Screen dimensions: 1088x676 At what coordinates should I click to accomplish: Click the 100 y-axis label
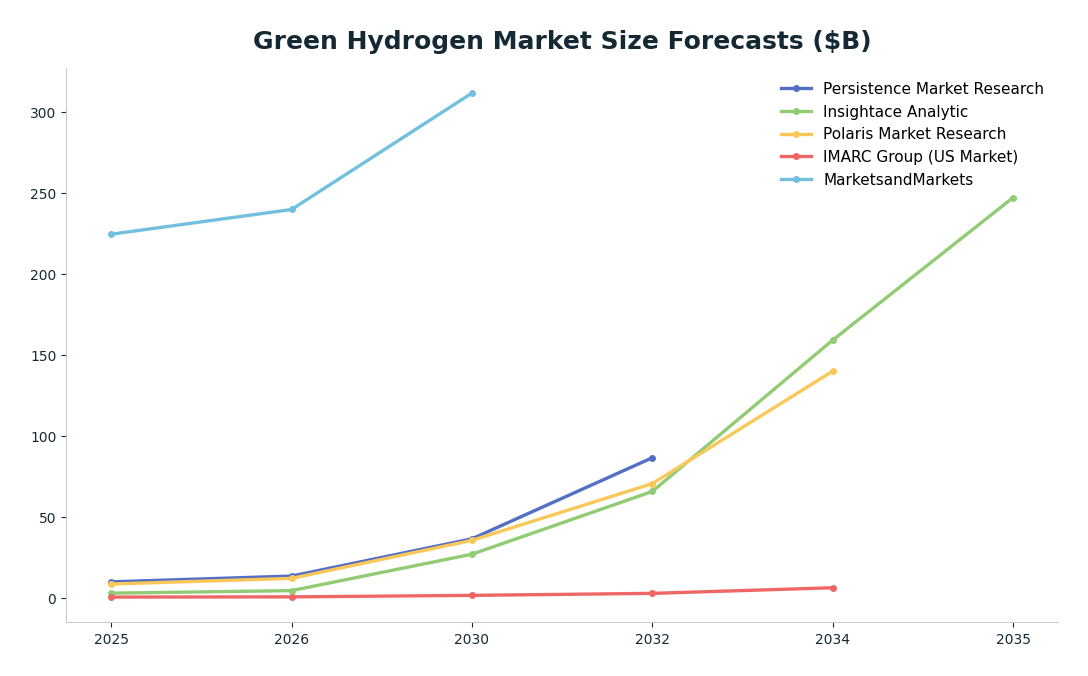pyautogui.click(x=44, y=437)
